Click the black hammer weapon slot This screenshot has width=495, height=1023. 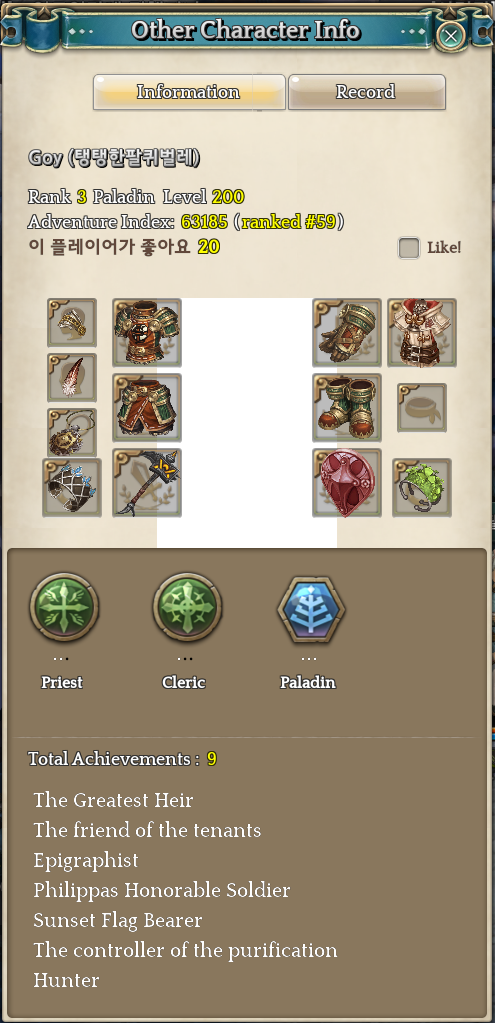click(x=147, y=483)
